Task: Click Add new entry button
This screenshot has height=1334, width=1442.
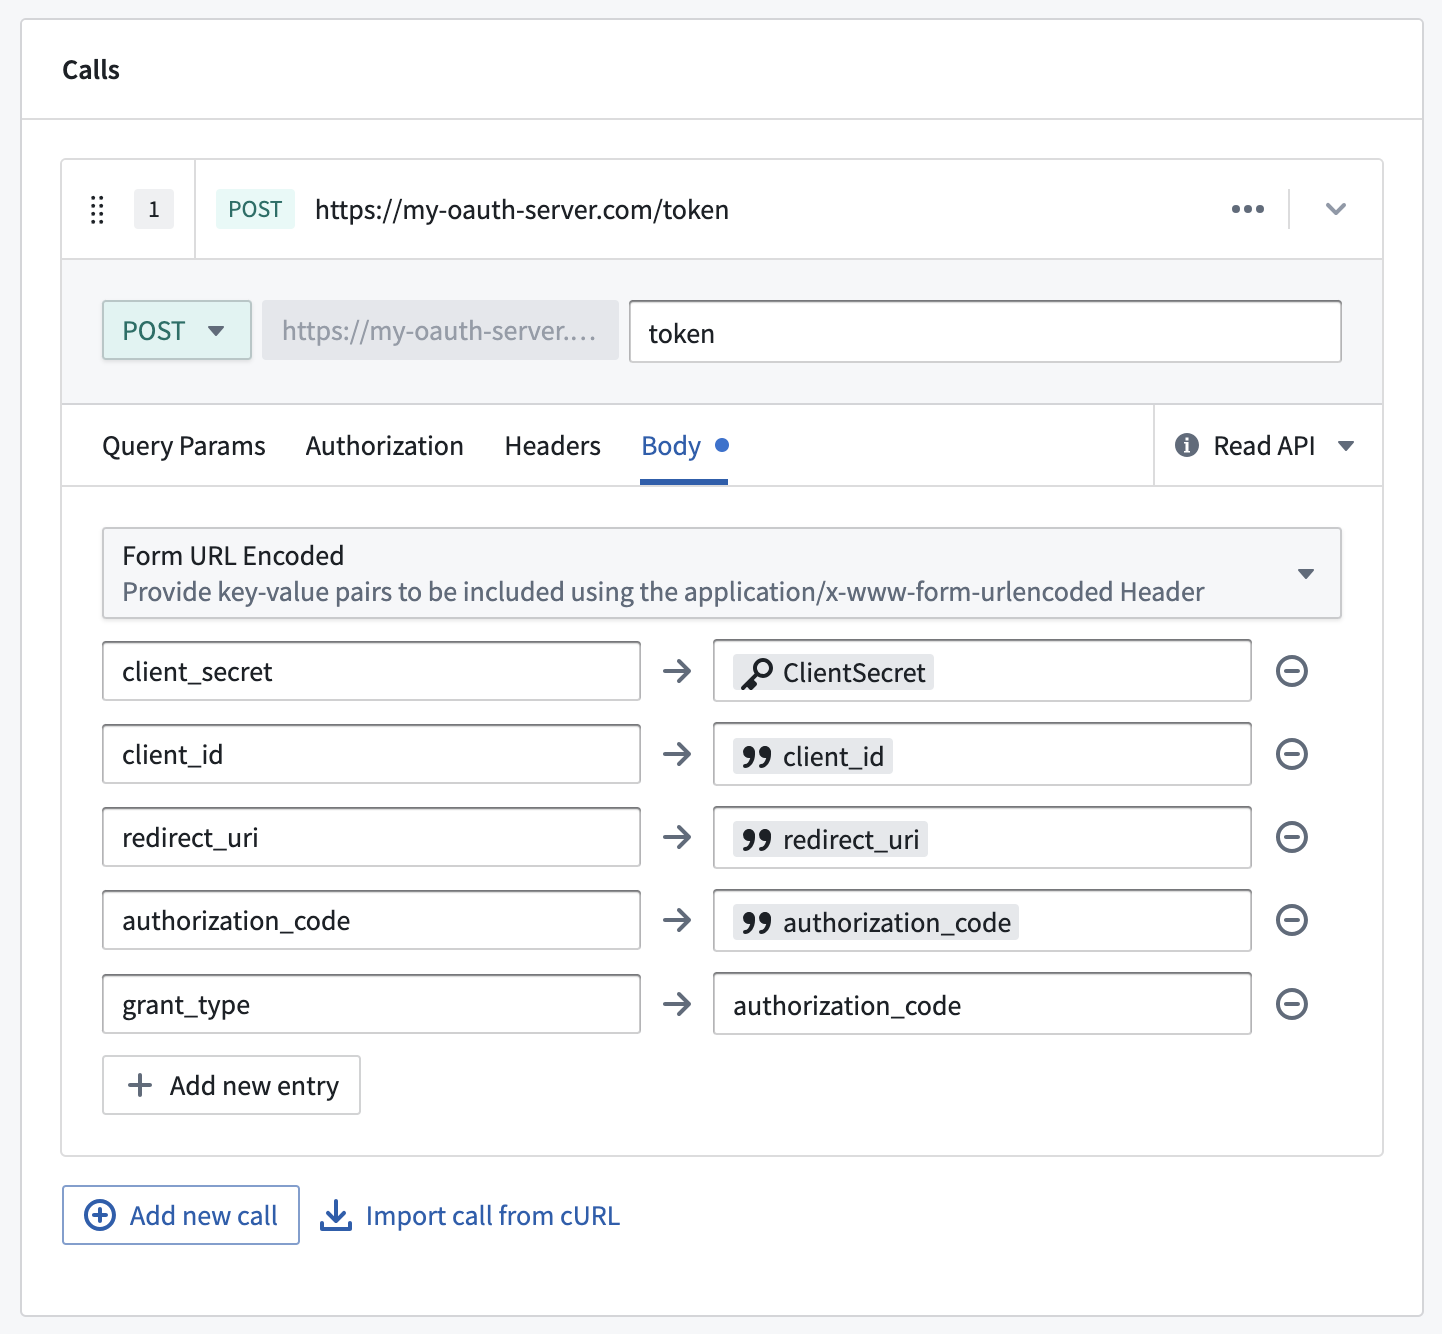Action: click(231, 1085)
